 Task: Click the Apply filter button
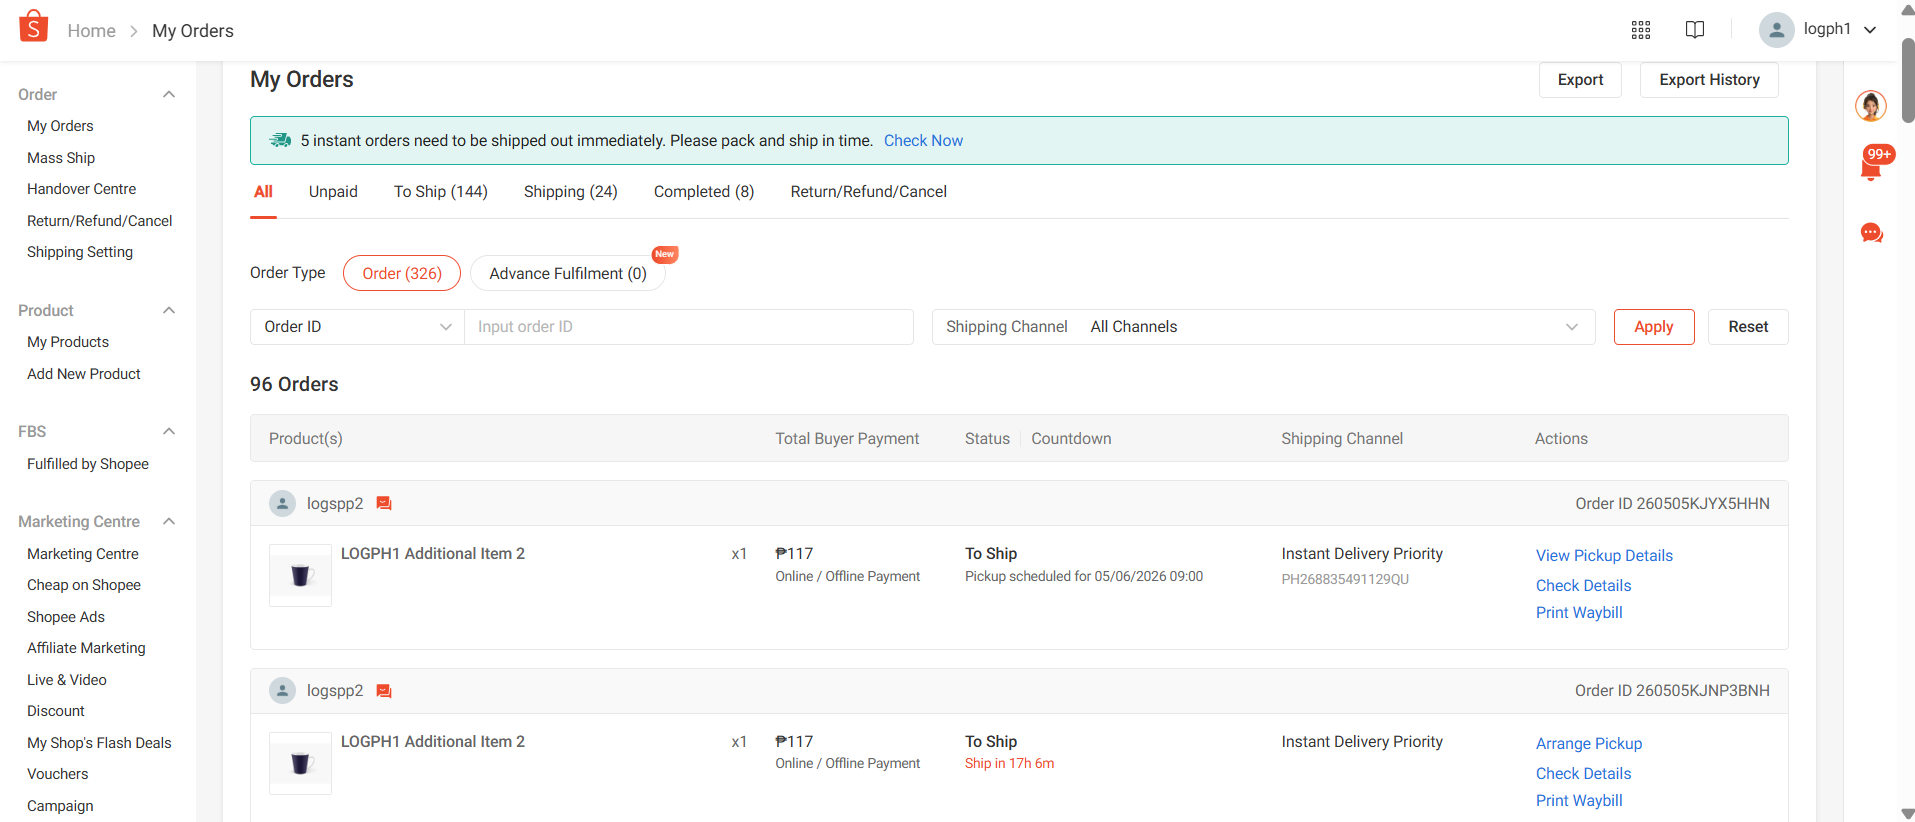(x=1654, y=327)
